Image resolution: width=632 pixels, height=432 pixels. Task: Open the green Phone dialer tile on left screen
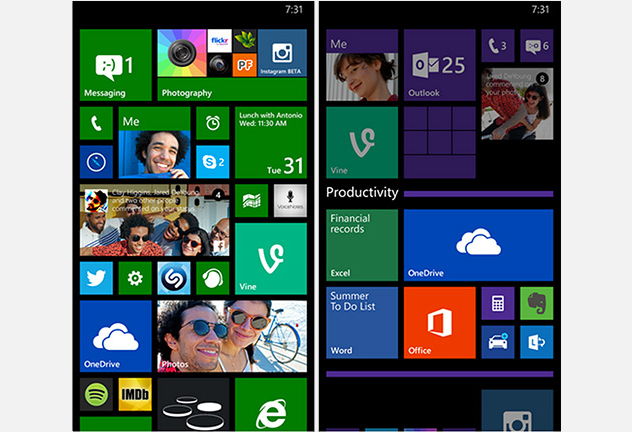click(96, 123)
